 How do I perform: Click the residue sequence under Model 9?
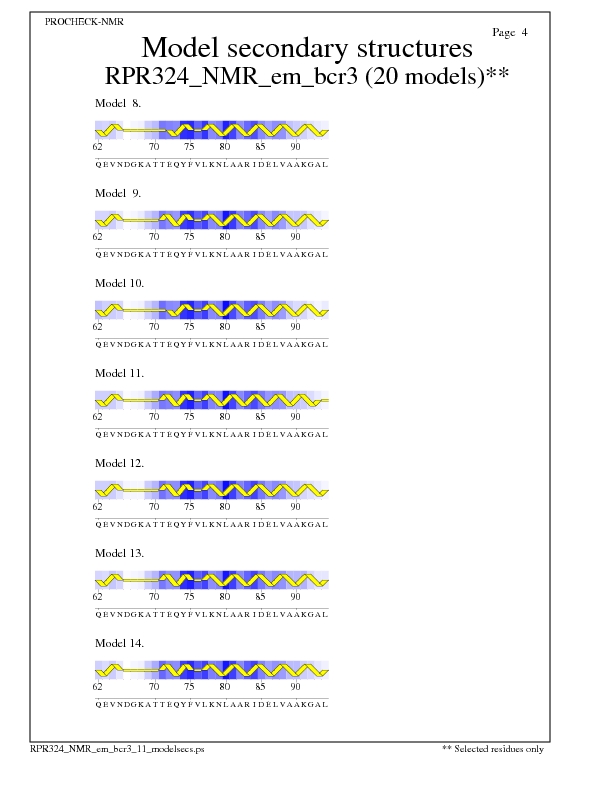[211, 254]
